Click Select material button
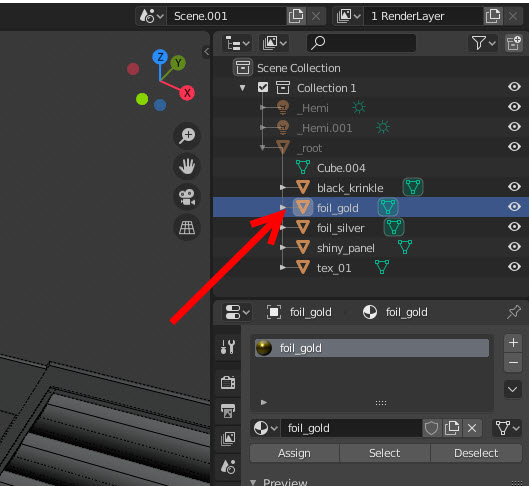The height and width of the screenshot is (486, 529). tap(385, 453)
